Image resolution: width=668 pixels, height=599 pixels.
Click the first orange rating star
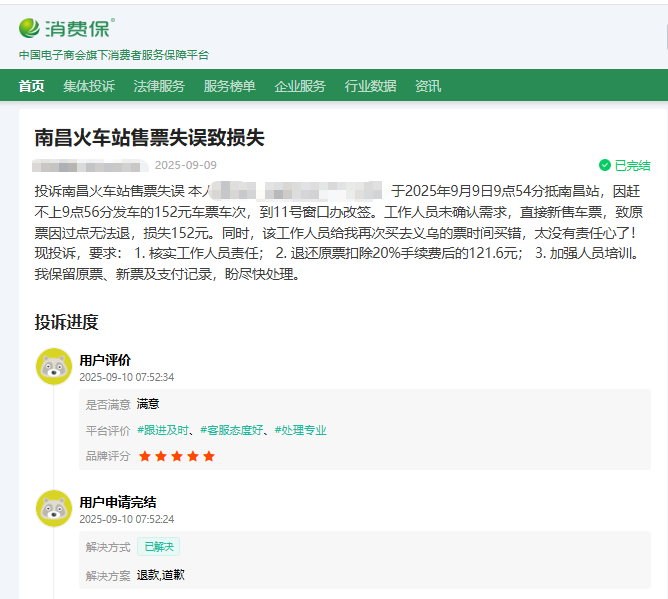coord(145,456)
